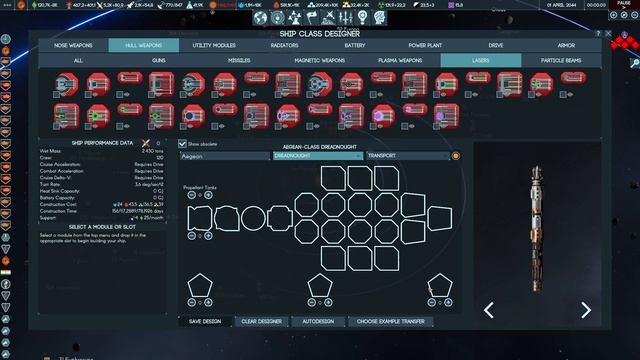Filter hull weapons by MISSILES
This screenshot has width=640, height=360.
(239, 60)
